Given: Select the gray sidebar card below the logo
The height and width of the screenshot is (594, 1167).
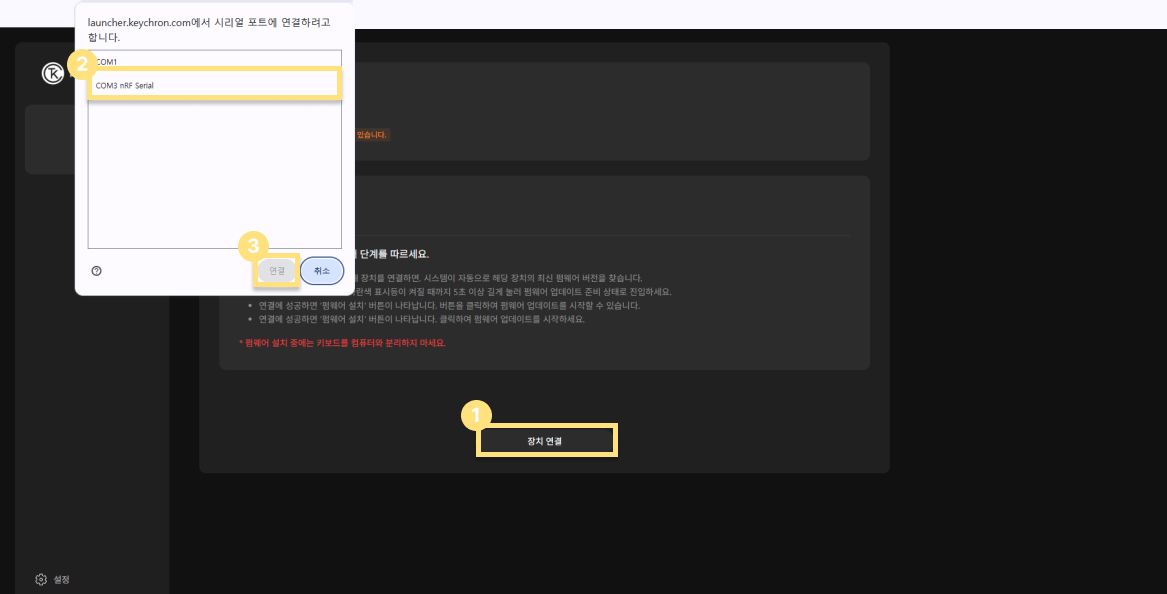Looking at the screenshot, I should point(50,139).
